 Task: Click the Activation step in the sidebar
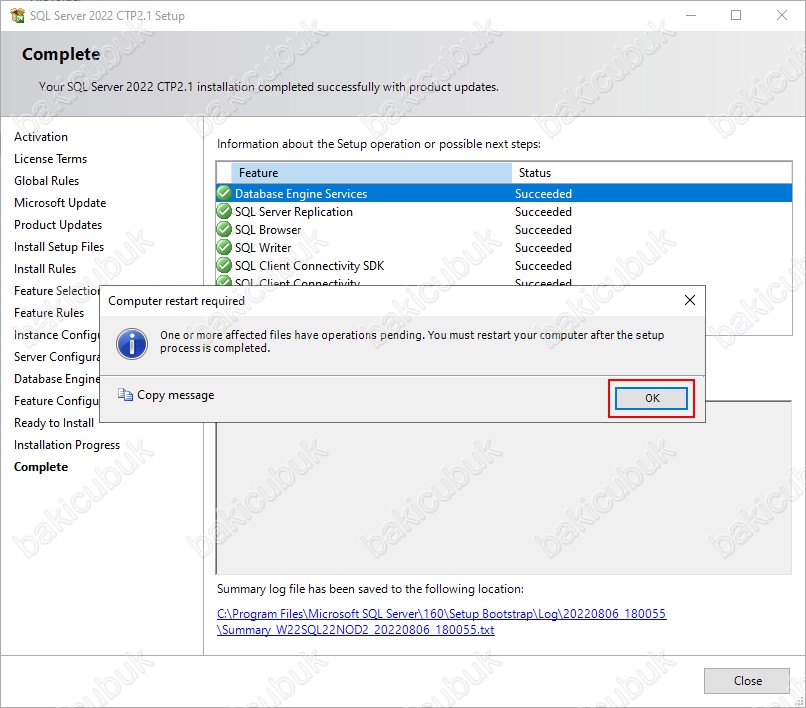[x=41, y=137]
